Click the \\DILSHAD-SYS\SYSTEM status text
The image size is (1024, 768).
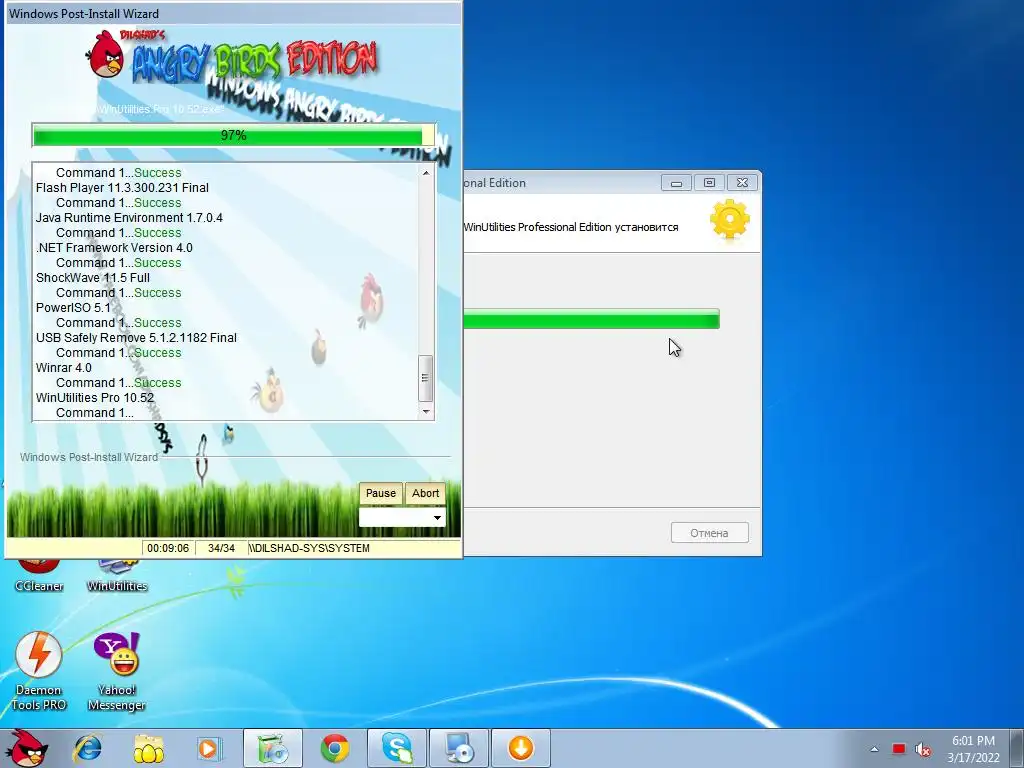pyautogui.click(x=309, y=548)
